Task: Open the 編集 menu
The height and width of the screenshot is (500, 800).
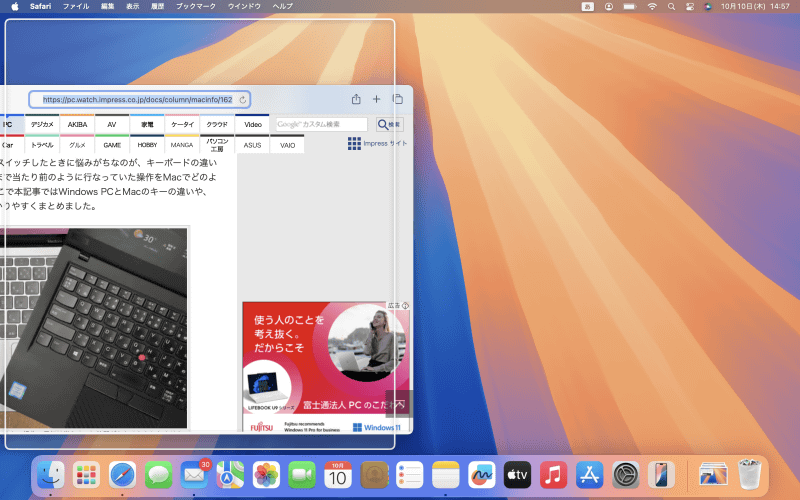Action: 107,6
